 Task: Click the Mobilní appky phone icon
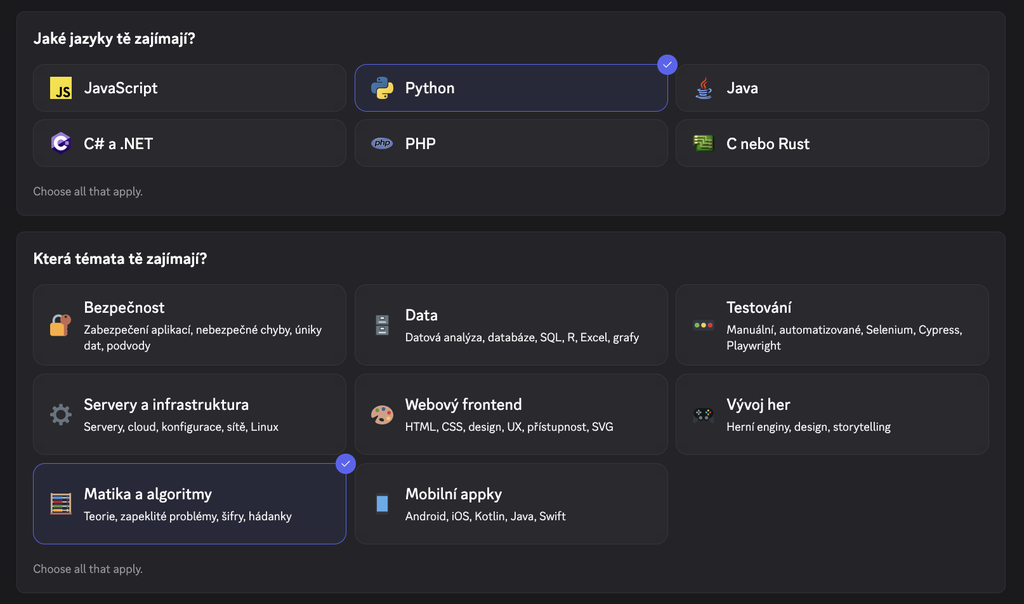point(382,503)
